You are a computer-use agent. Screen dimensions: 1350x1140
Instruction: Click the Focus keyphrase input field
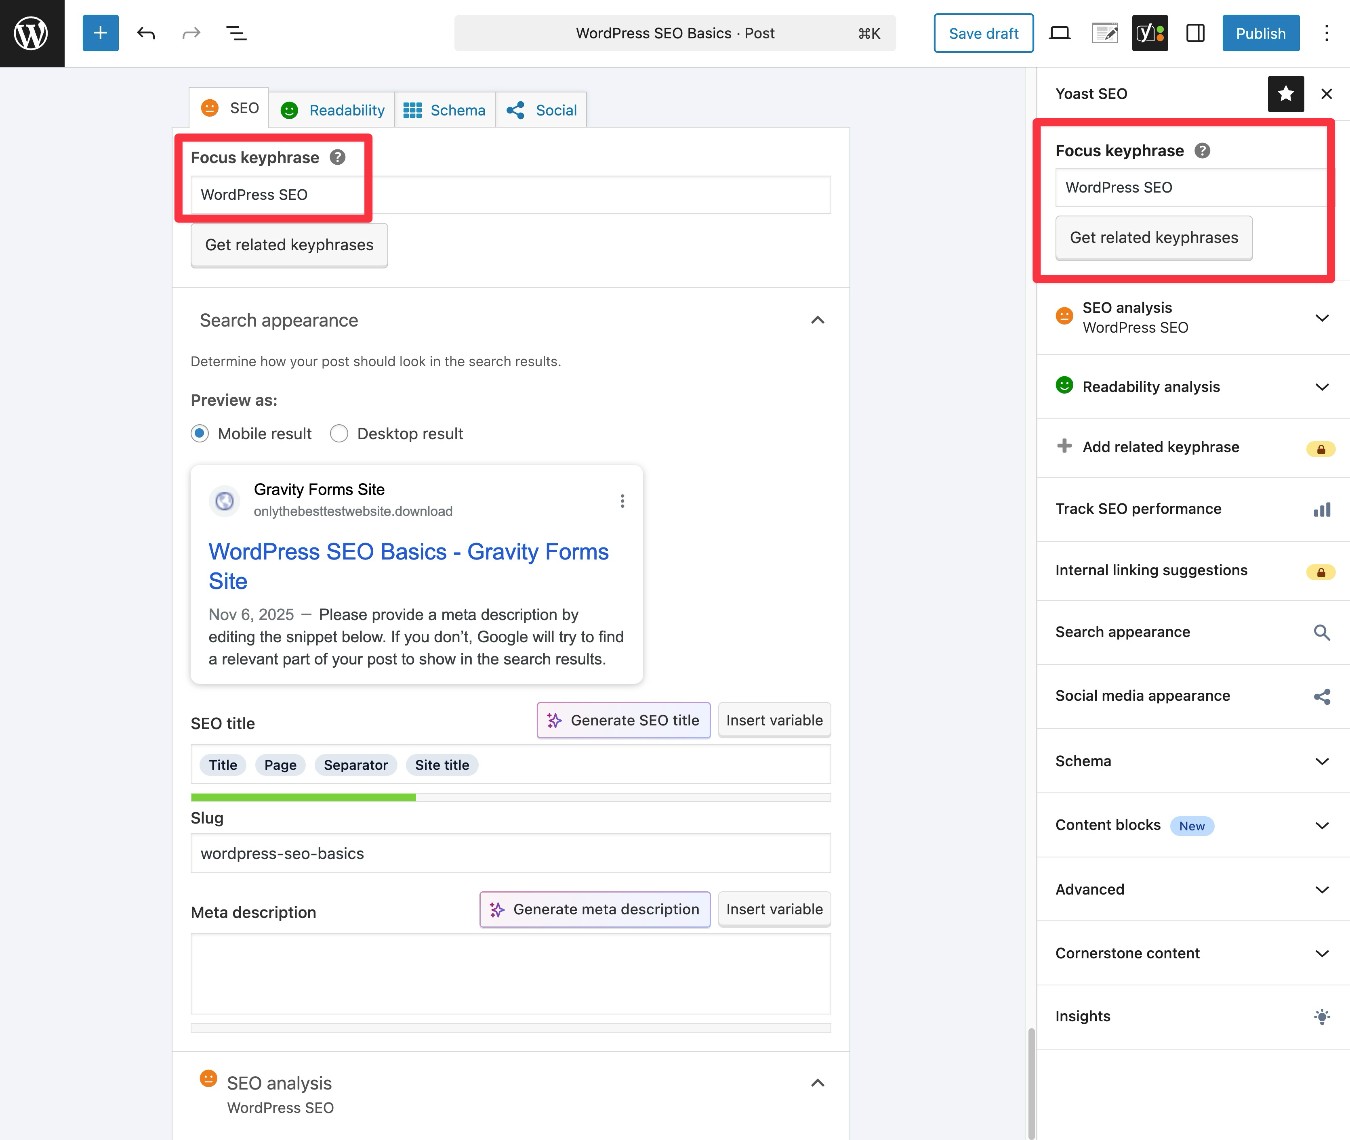510,195
